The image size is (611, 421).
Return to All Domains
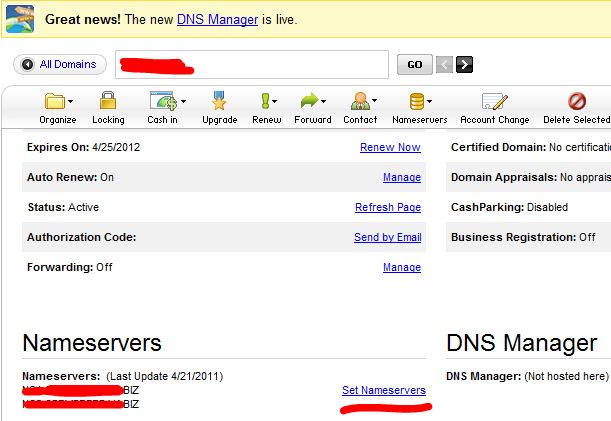coord(60,64)
